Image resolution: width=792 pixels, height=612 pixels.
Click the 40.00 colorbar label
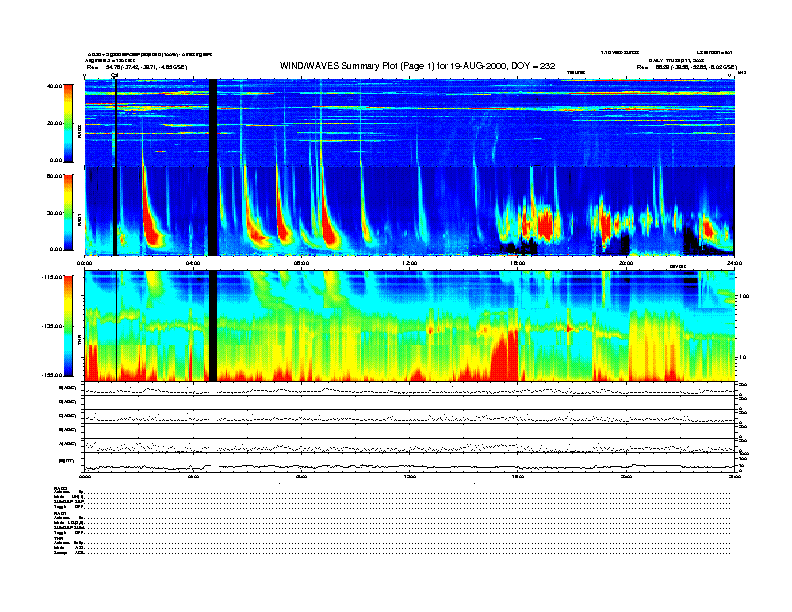55,86
